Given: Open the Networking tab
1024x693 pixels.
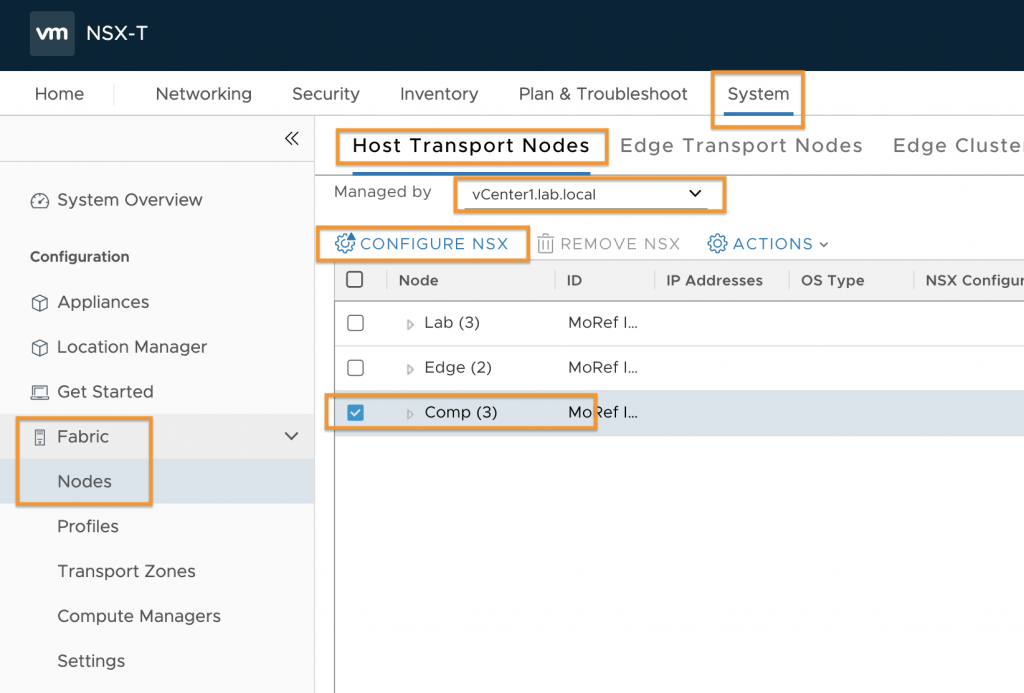Looking at the screenshot, I should 204,94.
